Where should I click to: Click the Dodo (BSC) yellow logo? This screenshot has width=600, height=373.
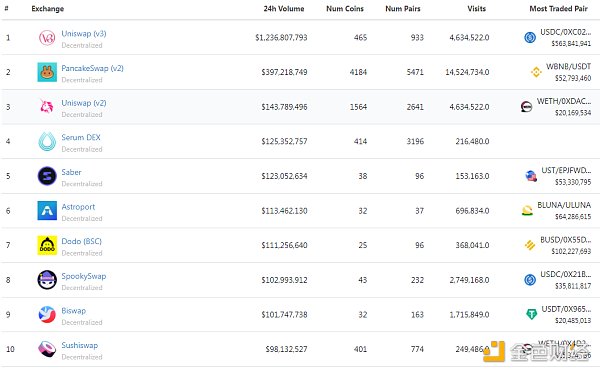click(47, 245)
